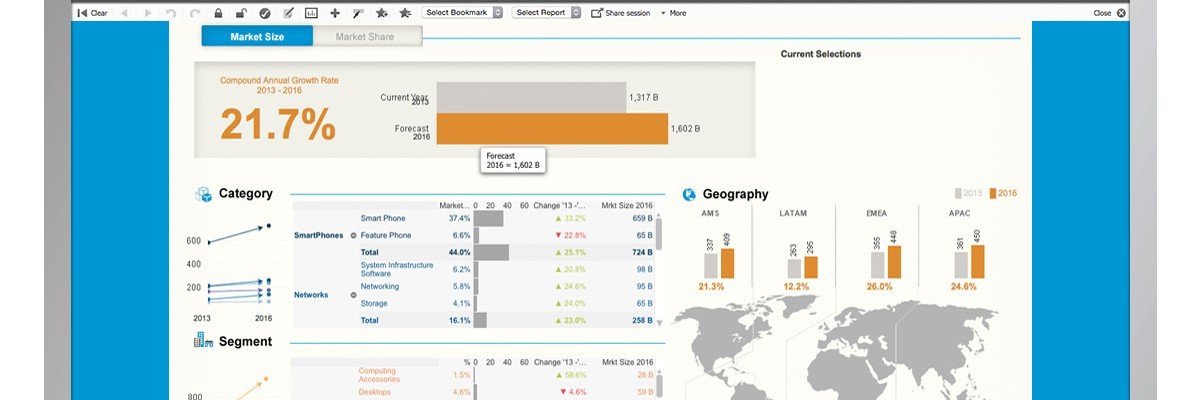The width and height of the screenshot is (1200, 400).
Task: Click the Clear selections button
Action: pos(93,13)
